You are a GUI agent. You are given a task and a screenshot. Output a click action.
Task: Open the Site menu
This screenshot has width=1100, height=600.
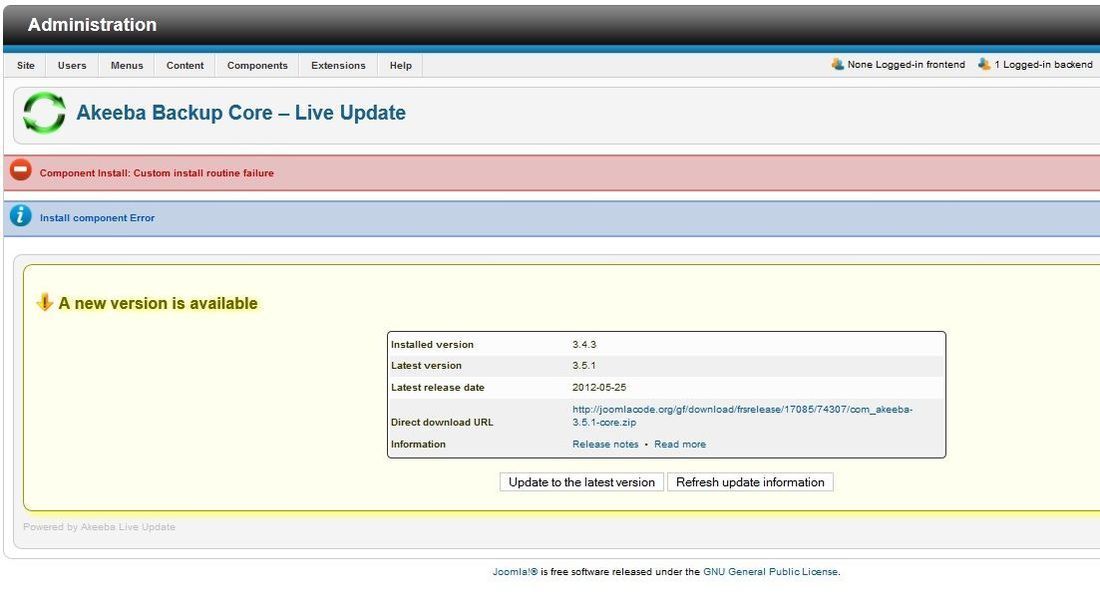[26, 65]
